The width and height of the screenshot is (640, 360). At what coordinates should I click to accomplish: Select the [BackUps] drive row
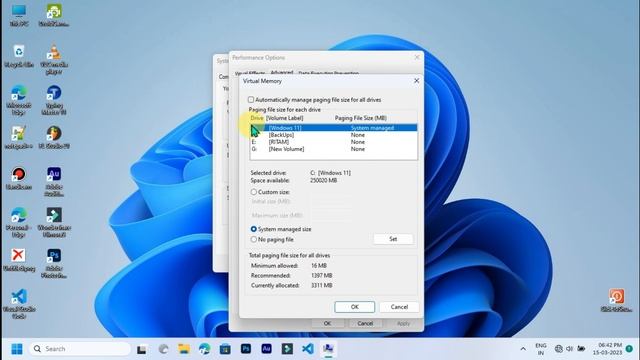pyautogui.click(x=333, y=135)
